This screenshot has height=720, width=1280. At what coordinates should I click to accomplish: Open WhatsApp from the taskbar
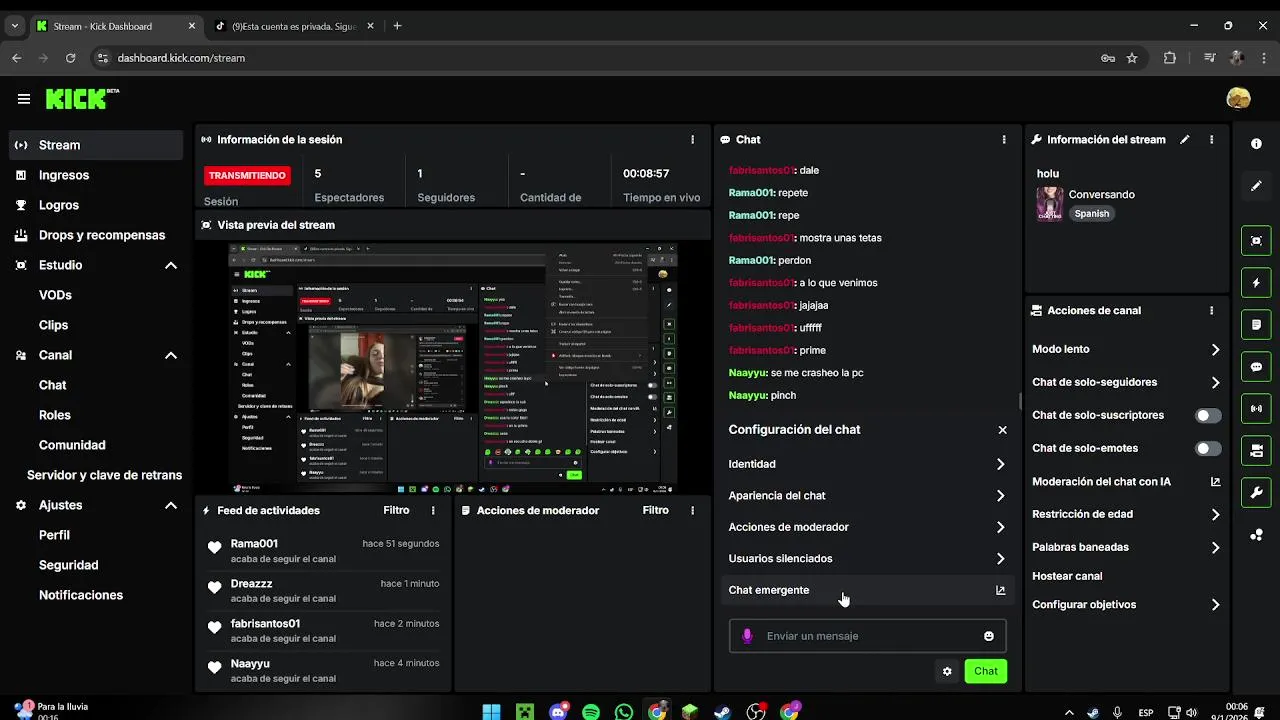point(624,712)
